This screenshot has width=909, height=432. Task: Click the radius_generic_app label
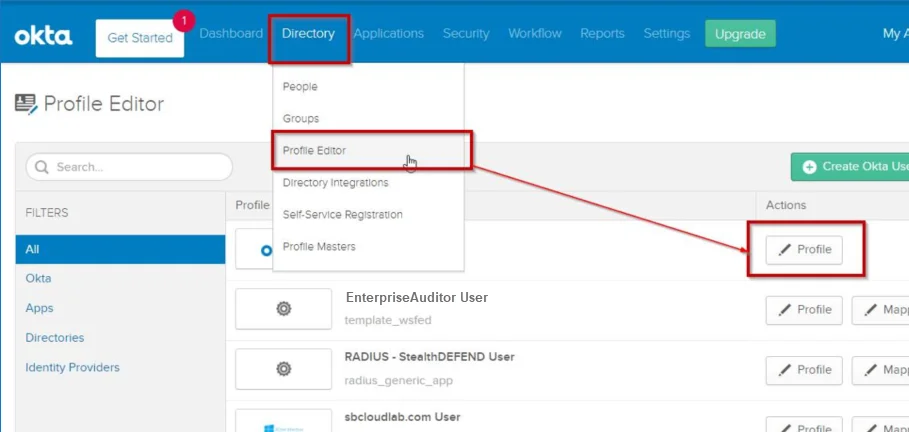click(x=398, y=380)
